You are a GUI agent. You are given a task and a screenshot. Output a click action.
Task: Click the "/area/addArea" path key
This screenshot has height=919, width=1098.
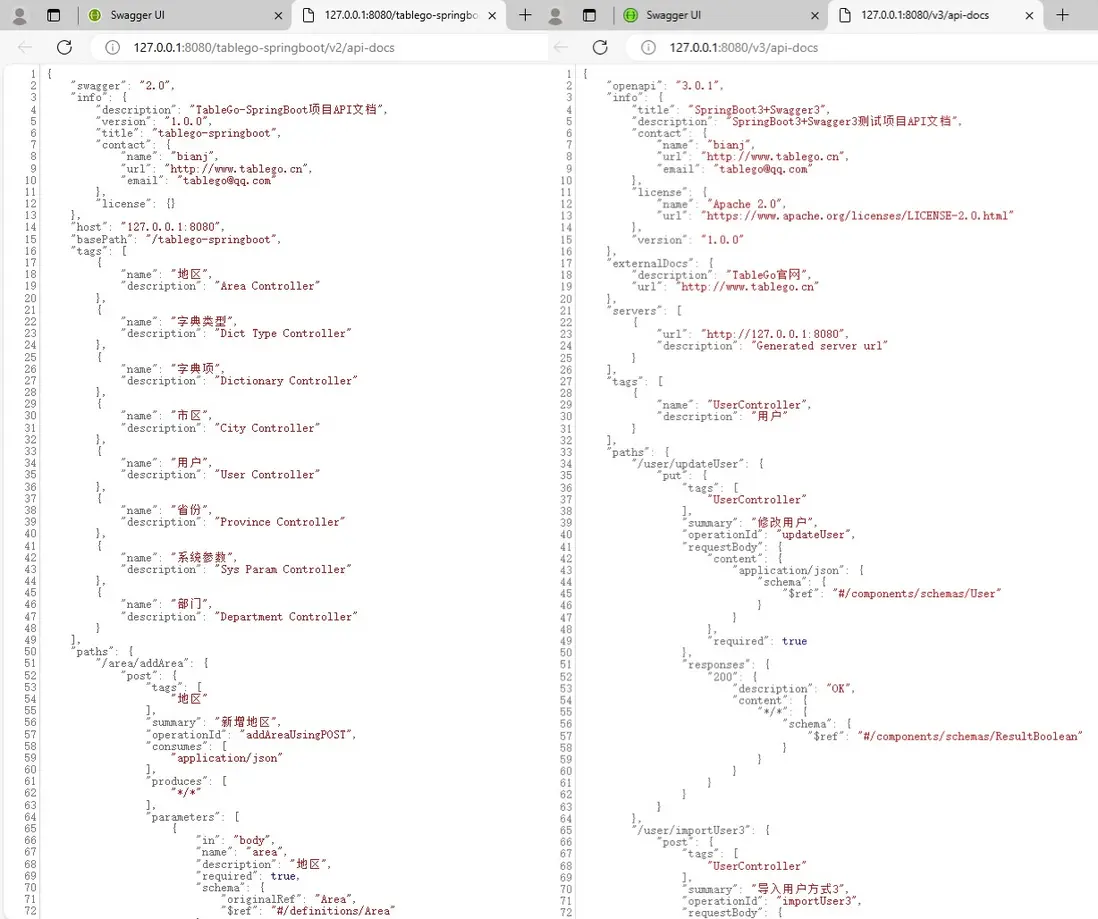pyautogui.click(x=144, y=663)
